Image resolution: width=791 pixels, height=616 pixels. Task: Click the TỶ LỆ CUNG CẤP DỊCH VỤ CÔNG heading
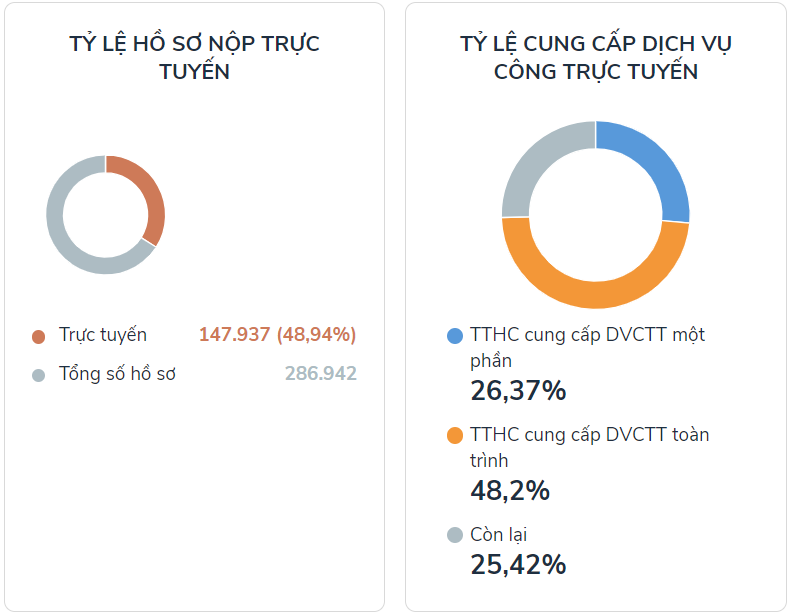(x=596, y=58)
